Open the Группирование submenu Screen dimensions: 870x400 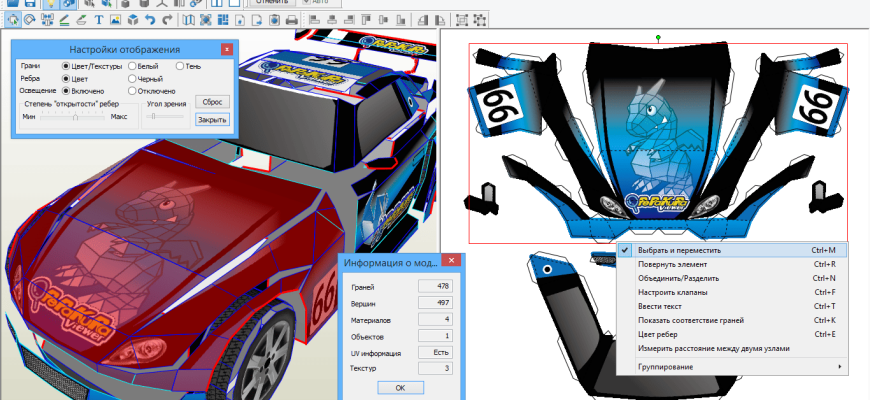(x=731, y=367)
